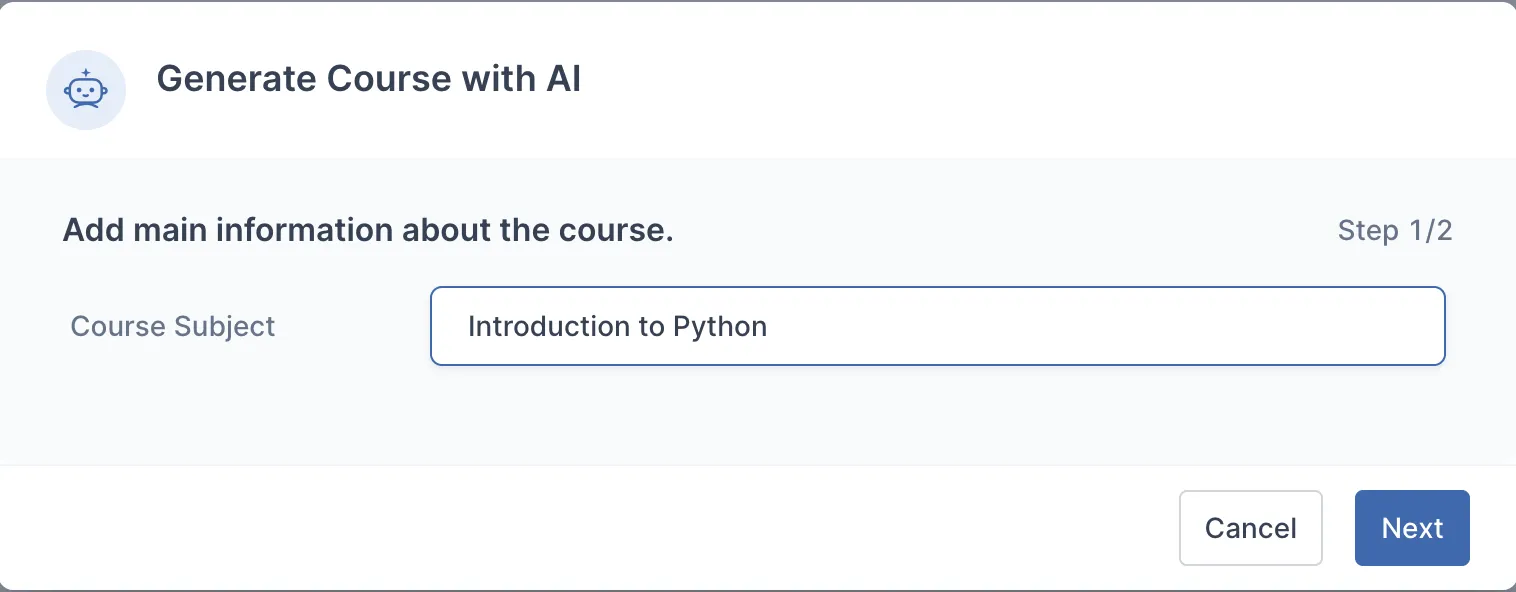The image size is (1516, 592).
Task: Cancel the course generation dialog
Action: (x=1250, y=528)
